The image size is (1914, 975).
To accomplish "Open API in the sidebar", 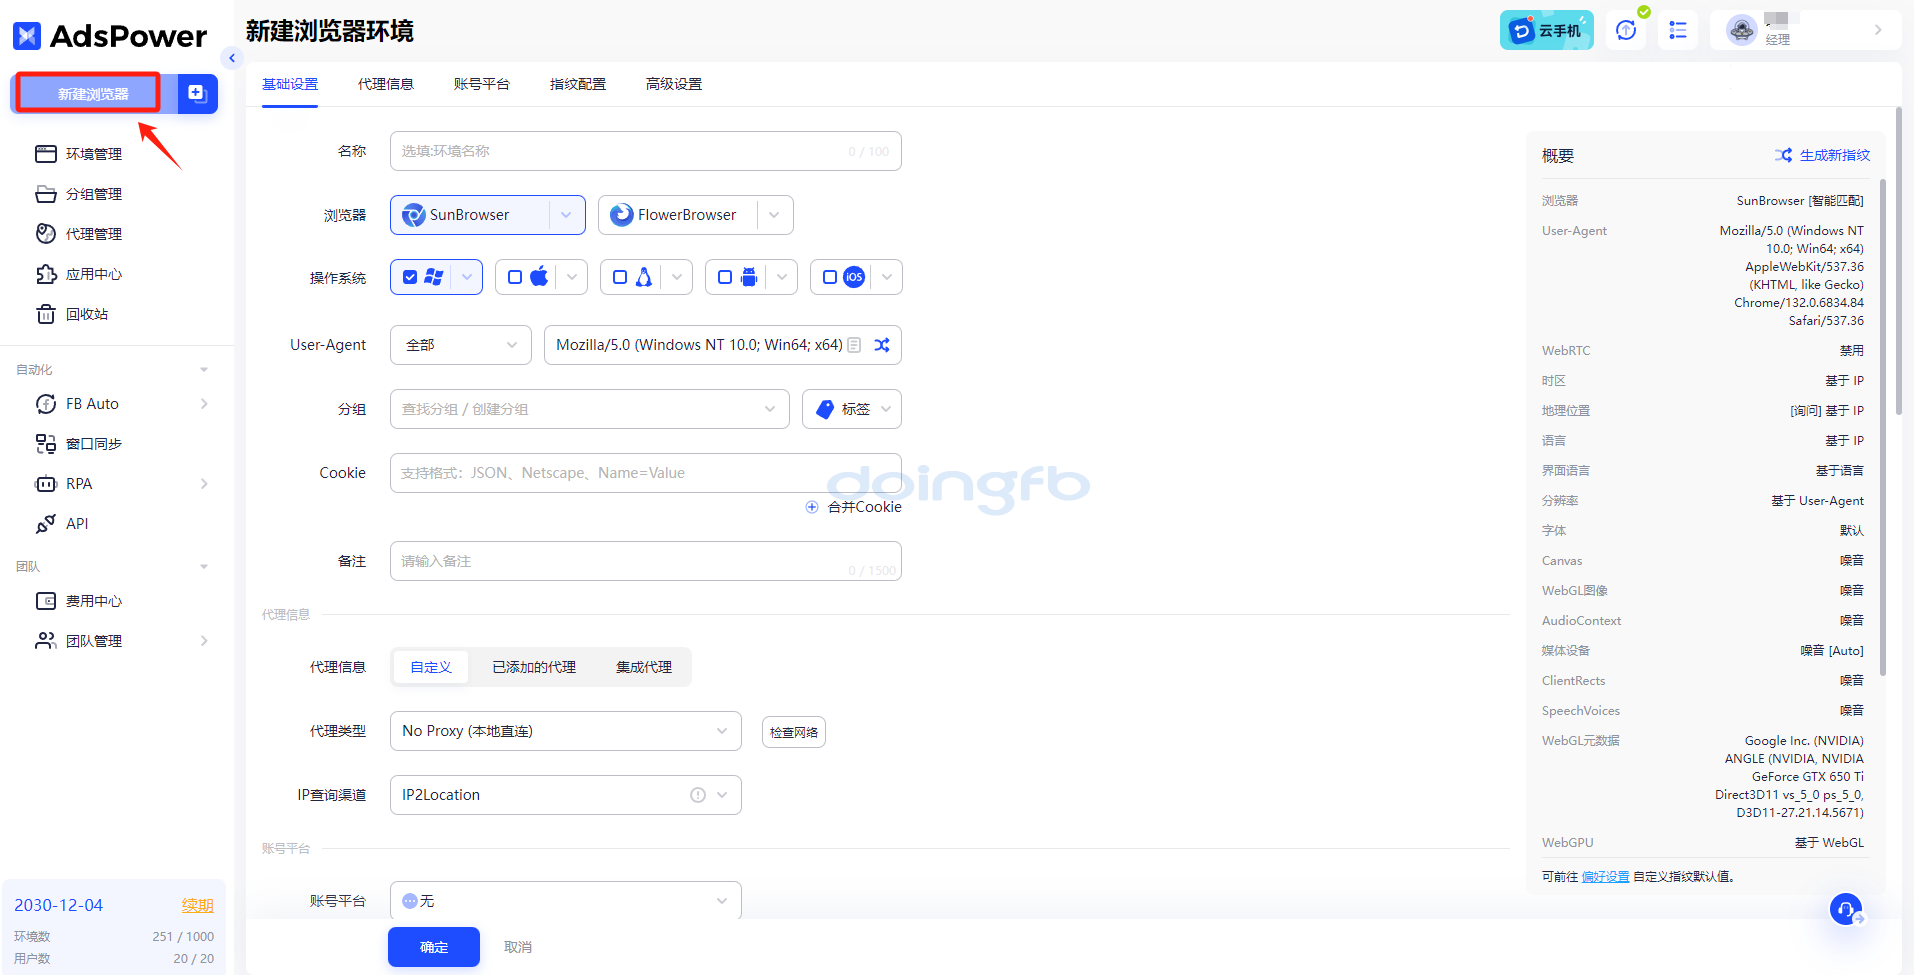I will click(76, 524).
